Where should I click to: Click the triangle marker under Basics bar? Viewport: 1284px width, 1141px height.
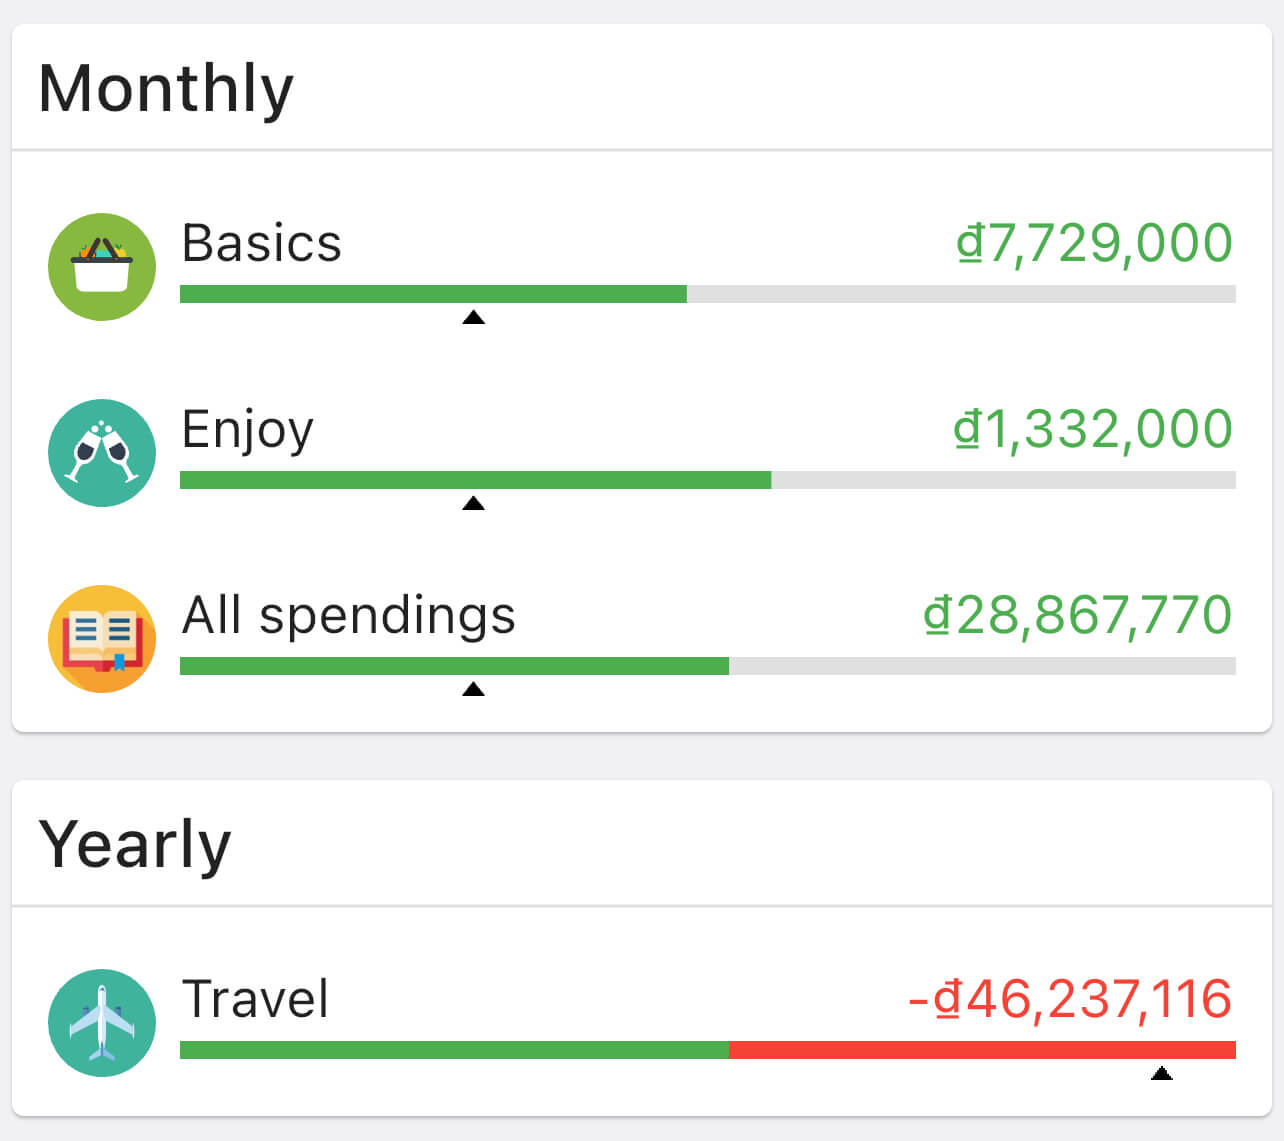point(474,318)
